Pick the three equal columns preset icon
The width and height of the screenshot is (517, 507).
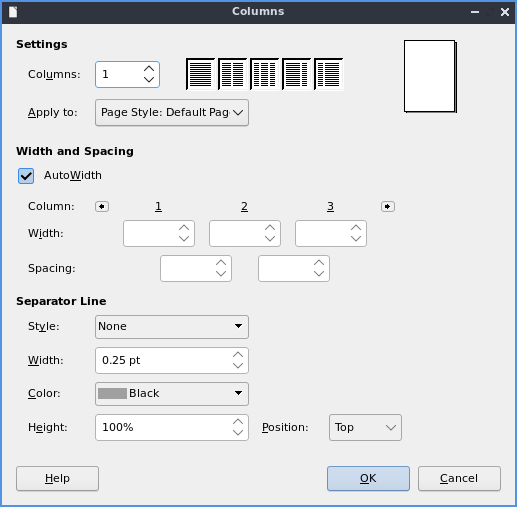coord(264,74)
